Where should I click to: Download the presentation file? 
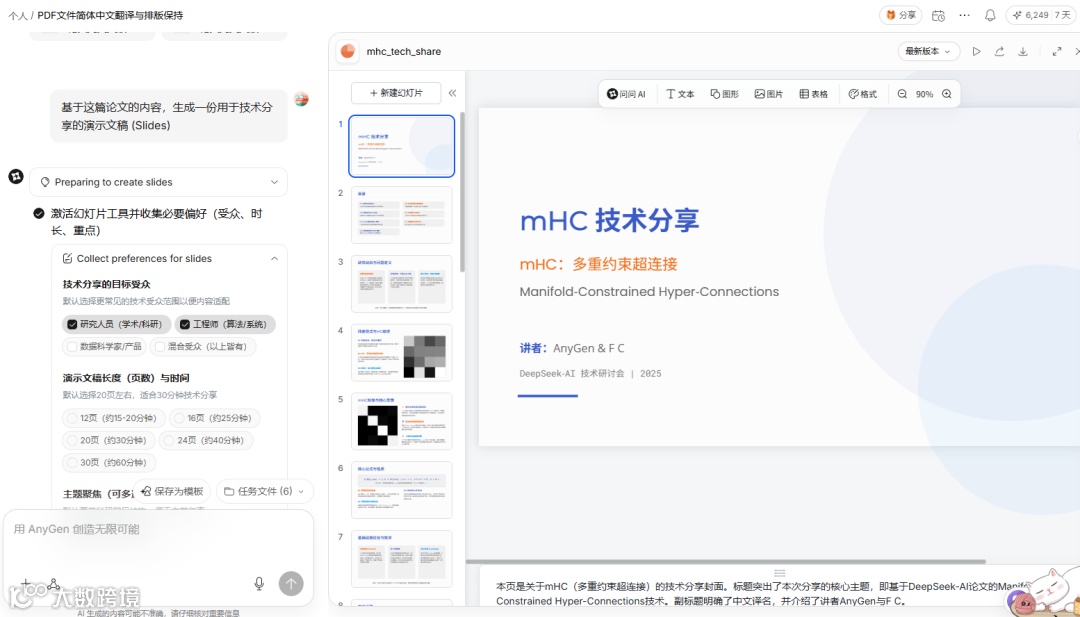click(x=1023, y=52)
